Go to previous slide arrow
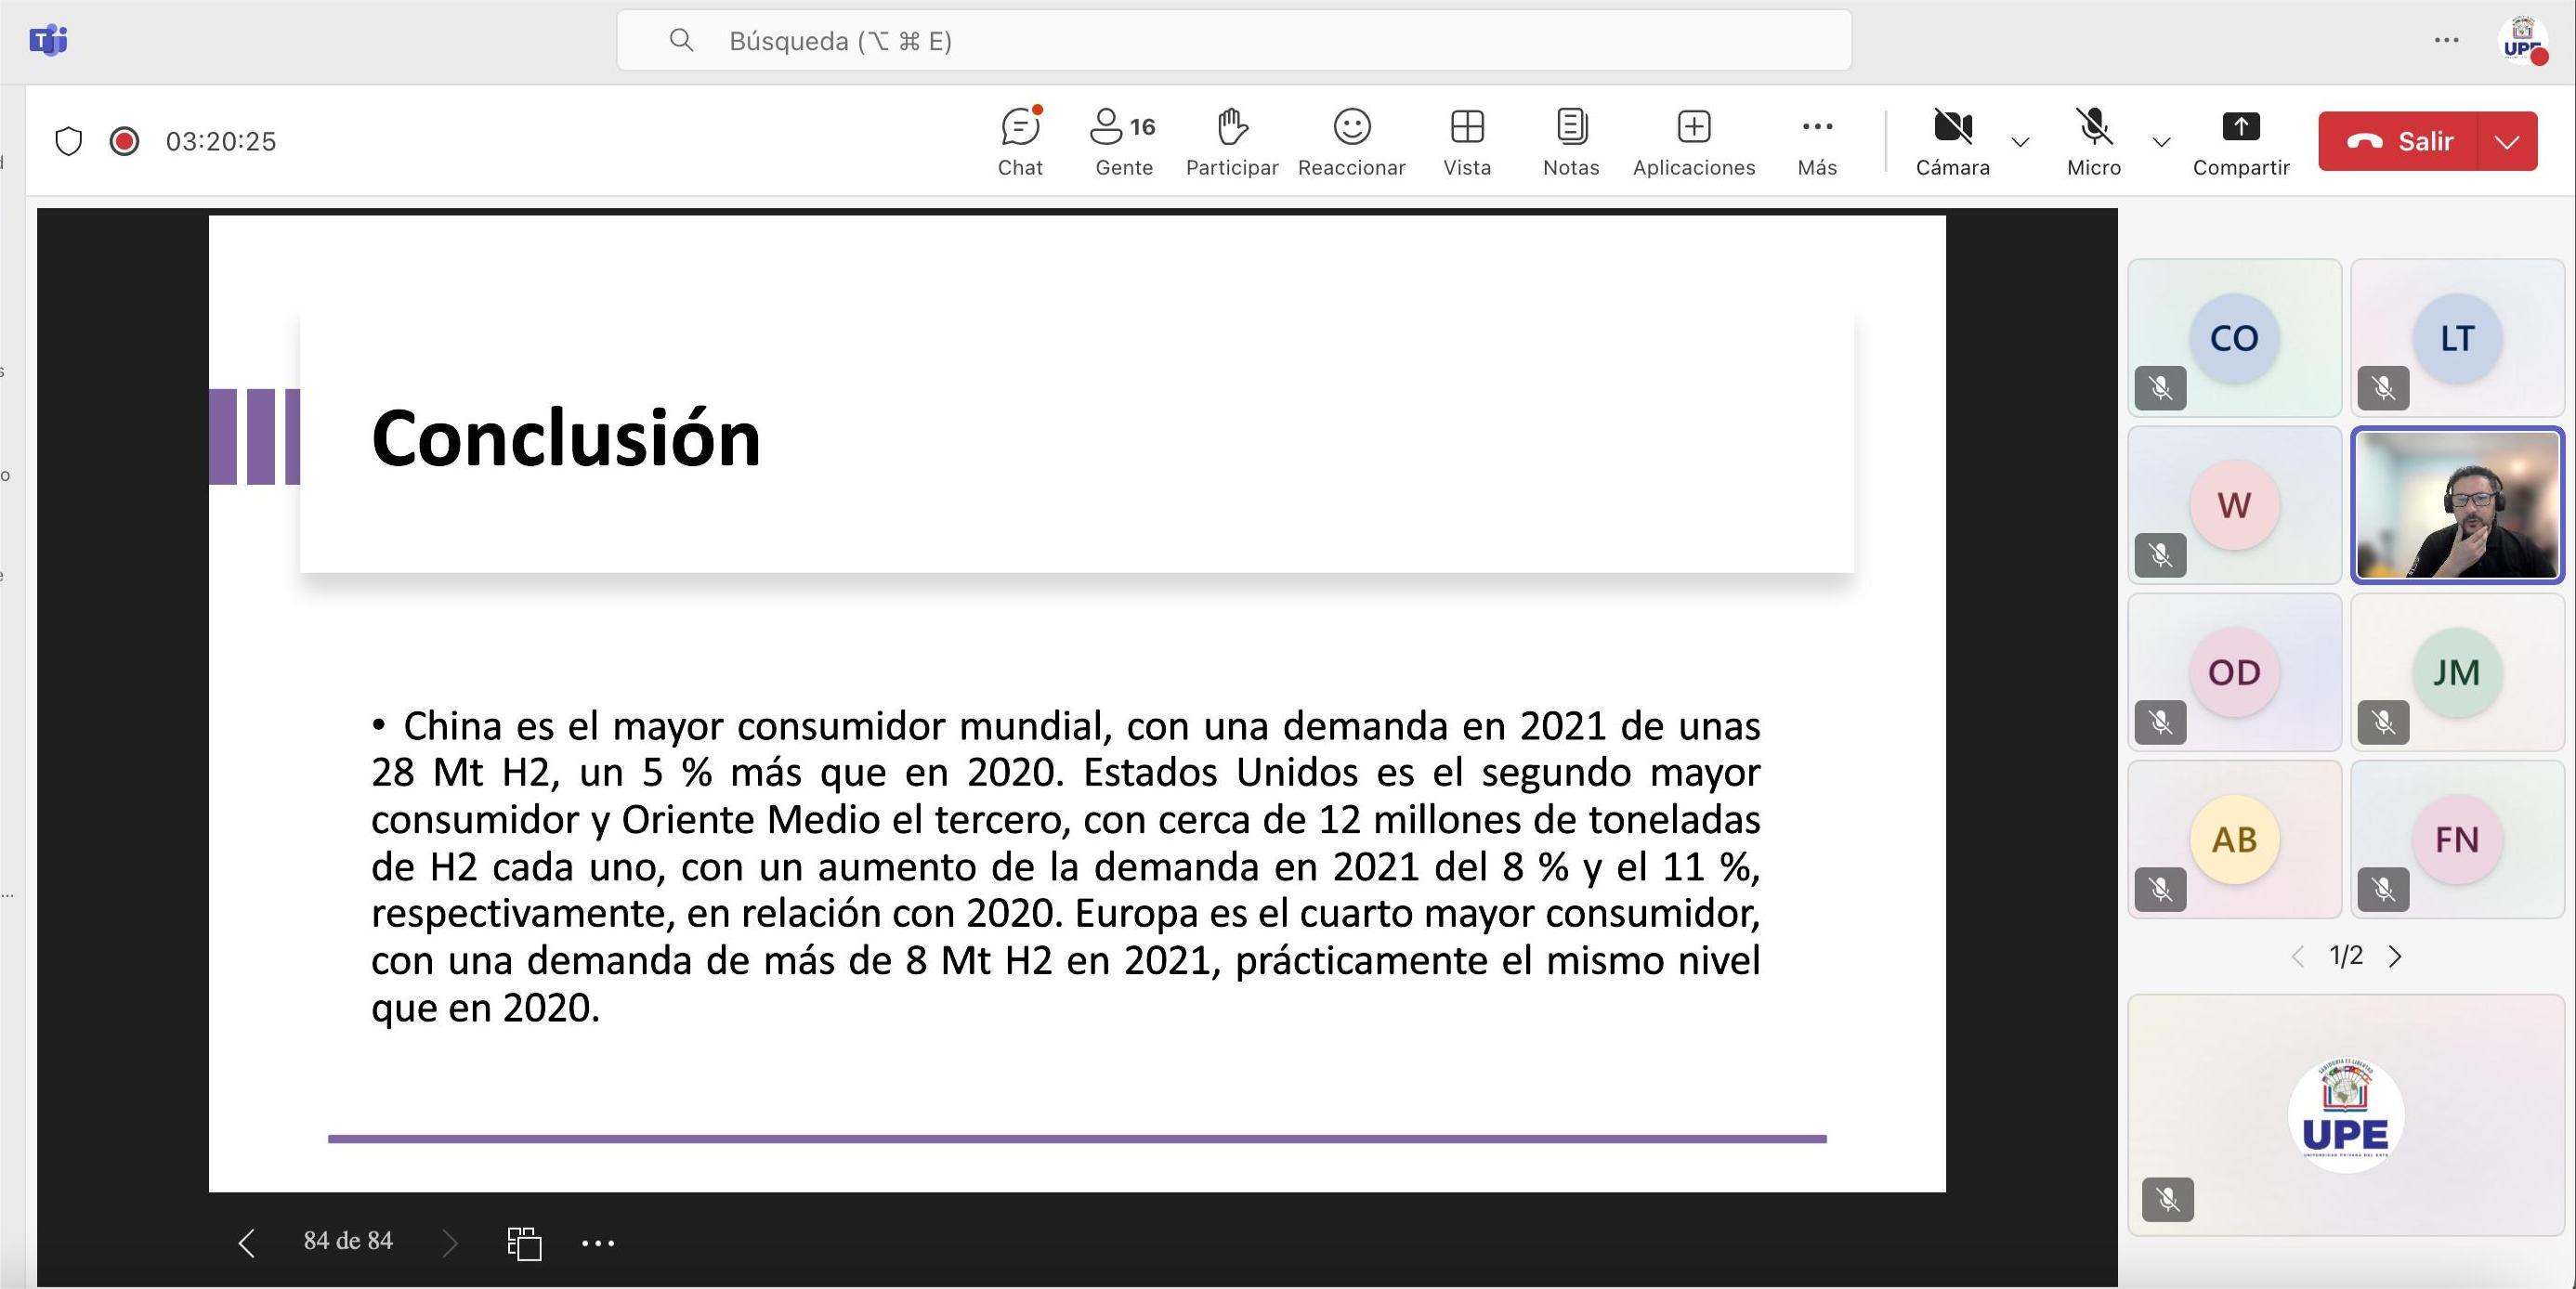Viewport: 2576px width, 1289px height. tap(247, 1243)
